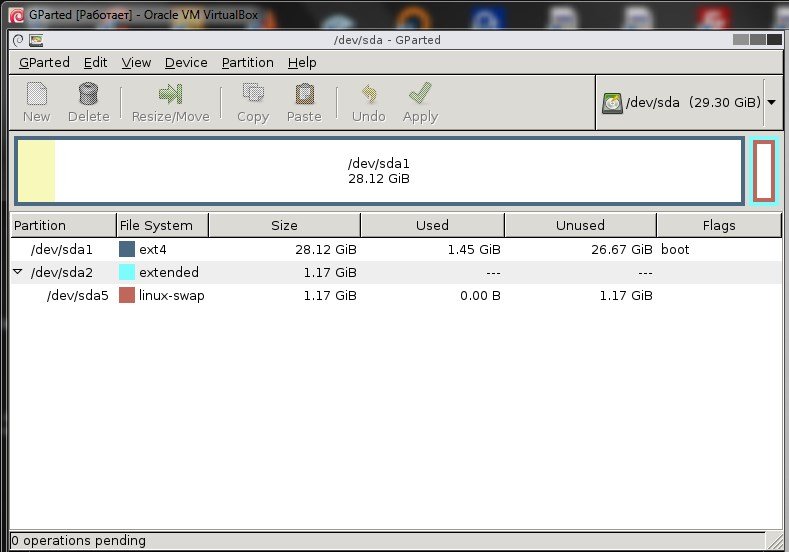Click the New partition toolbar icon
This screenshot has width=789, height=552.
[37, 94]
